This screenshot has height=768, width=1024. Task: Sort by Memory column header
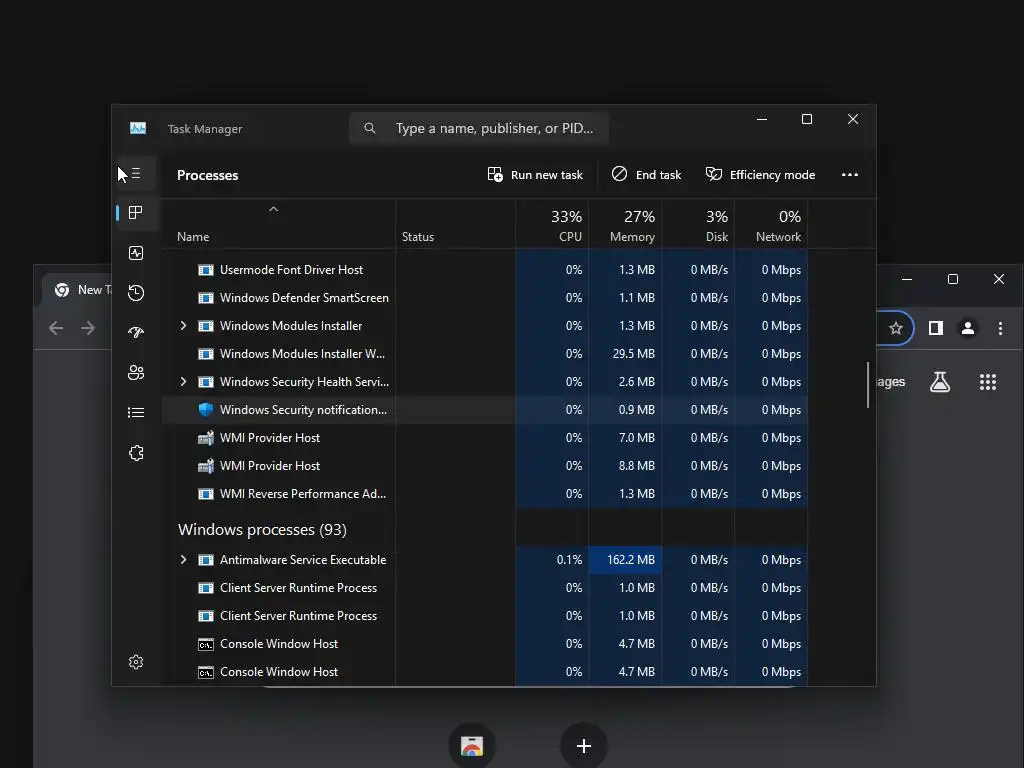tap(625, 225)
